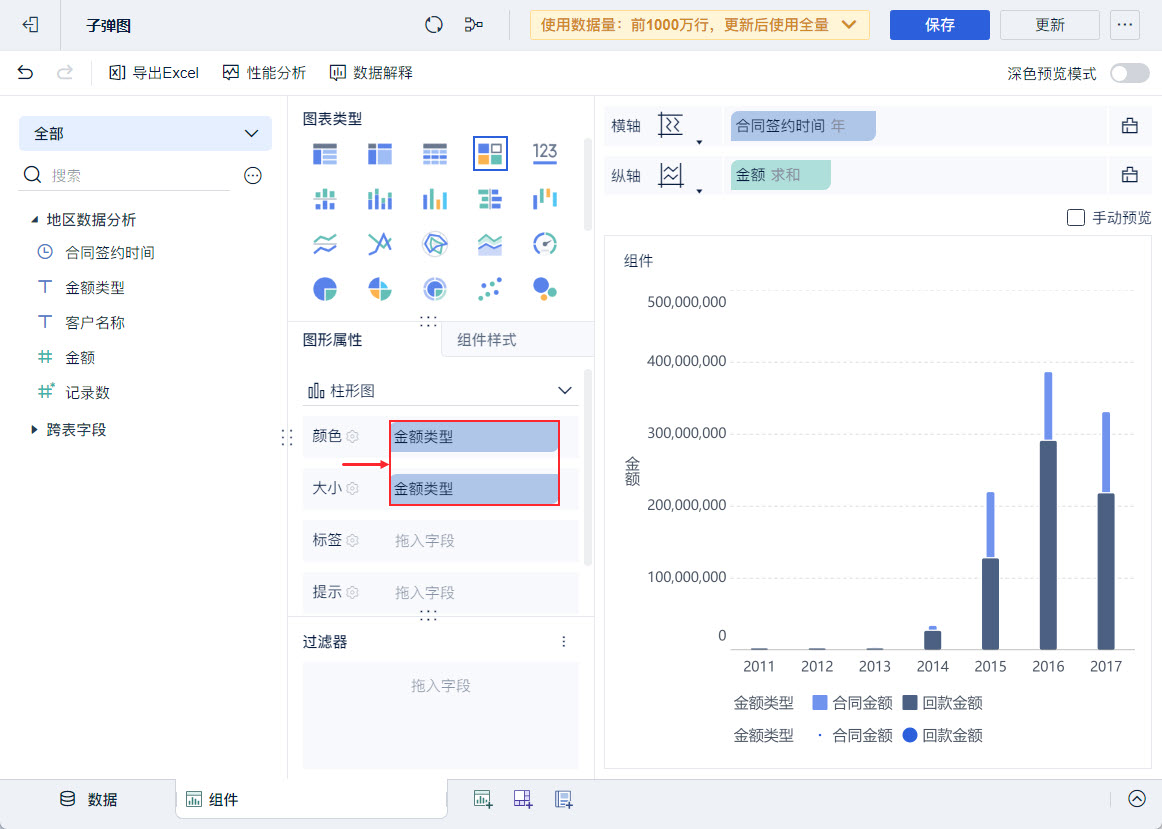This screenshot has height=829, width=1162.
Task: Select the grouped table chart type
Action: tap(325, 154)
